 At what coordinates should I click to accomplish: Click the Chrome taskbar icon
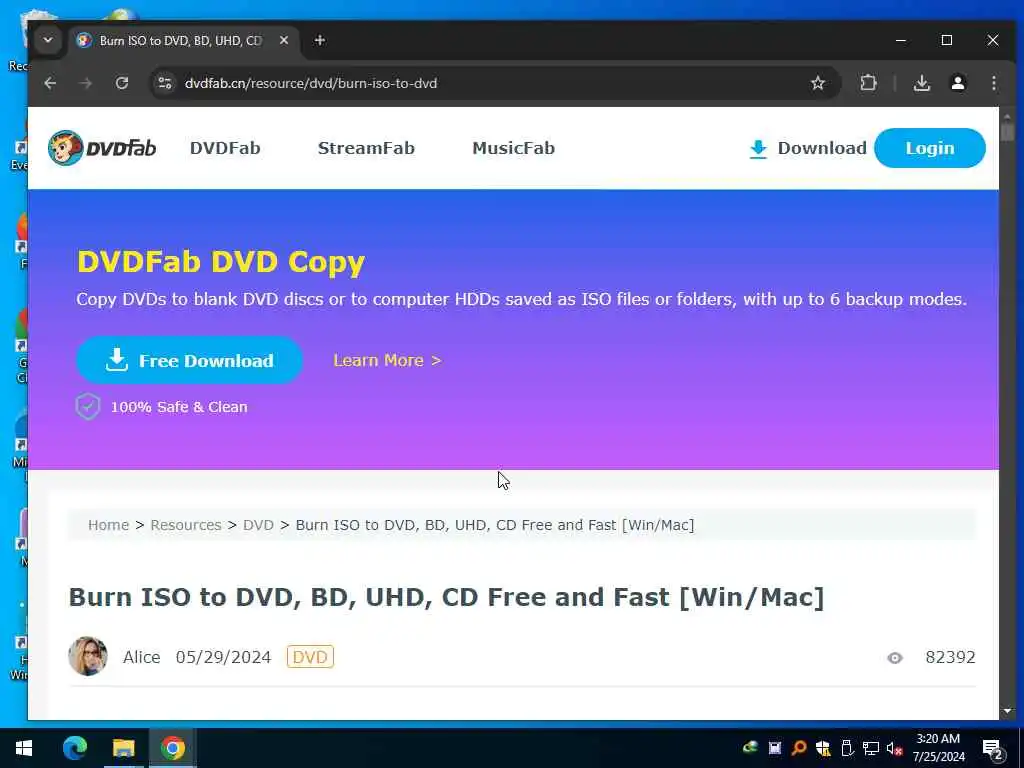(x=173, y=748)
